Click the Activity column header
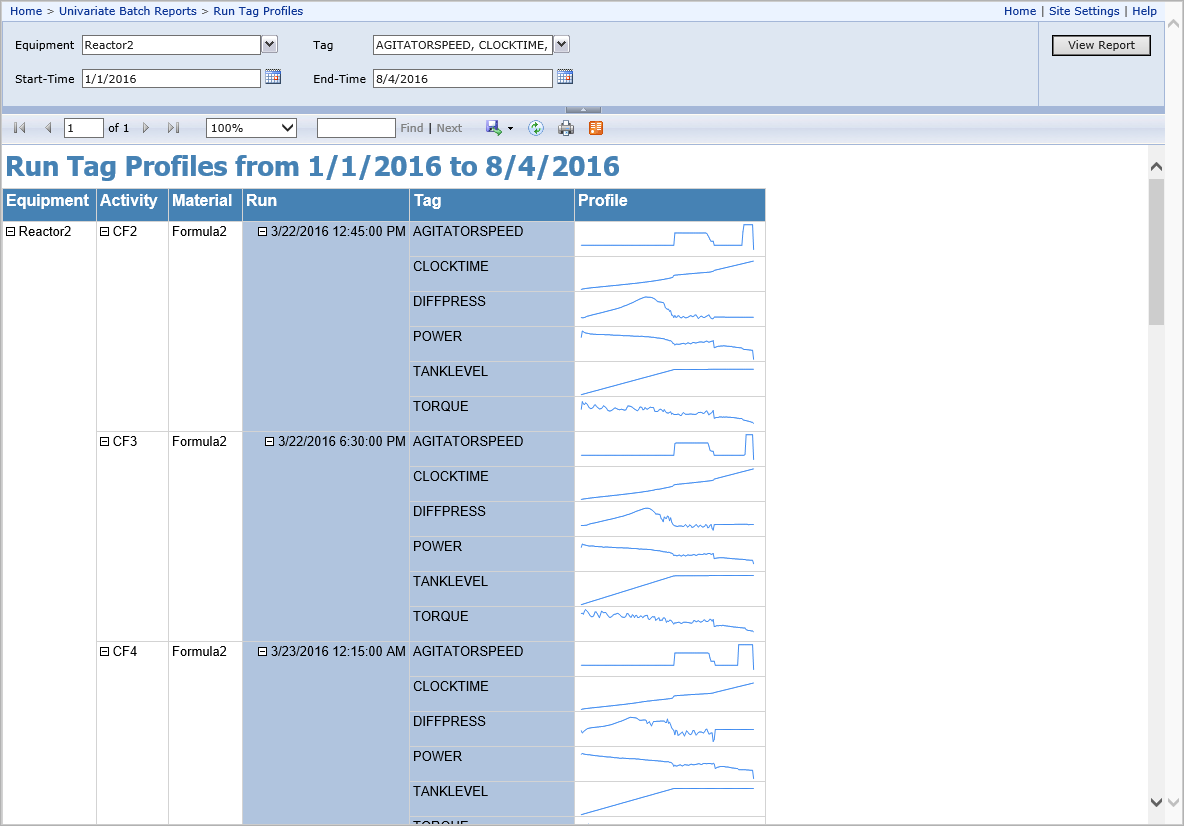 [x=132, y=205]
